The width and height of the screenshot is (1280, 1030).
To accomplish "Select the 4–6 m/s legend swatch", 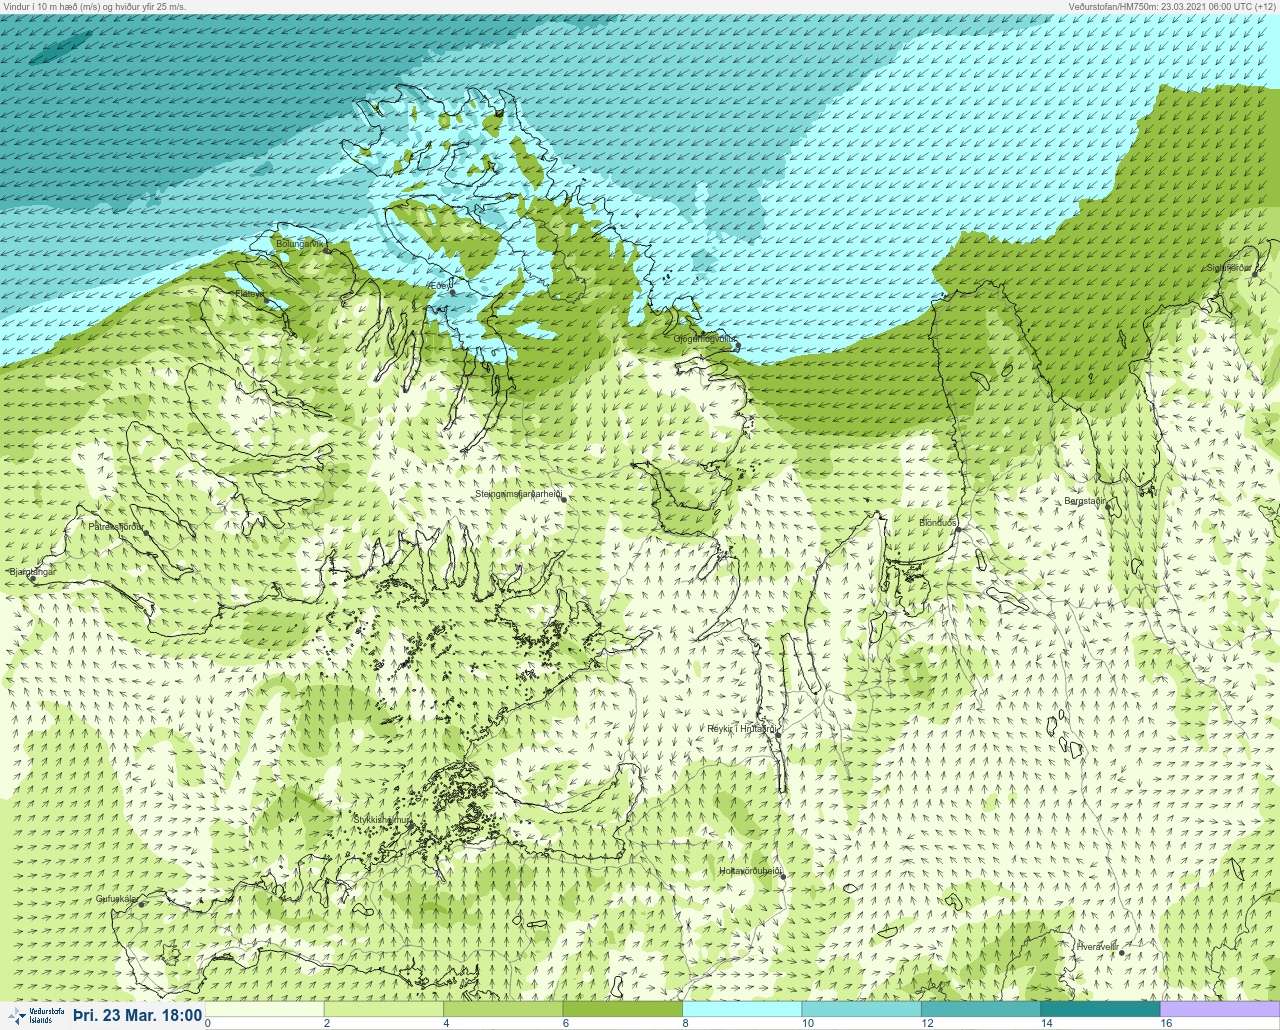I will 504,1009.
